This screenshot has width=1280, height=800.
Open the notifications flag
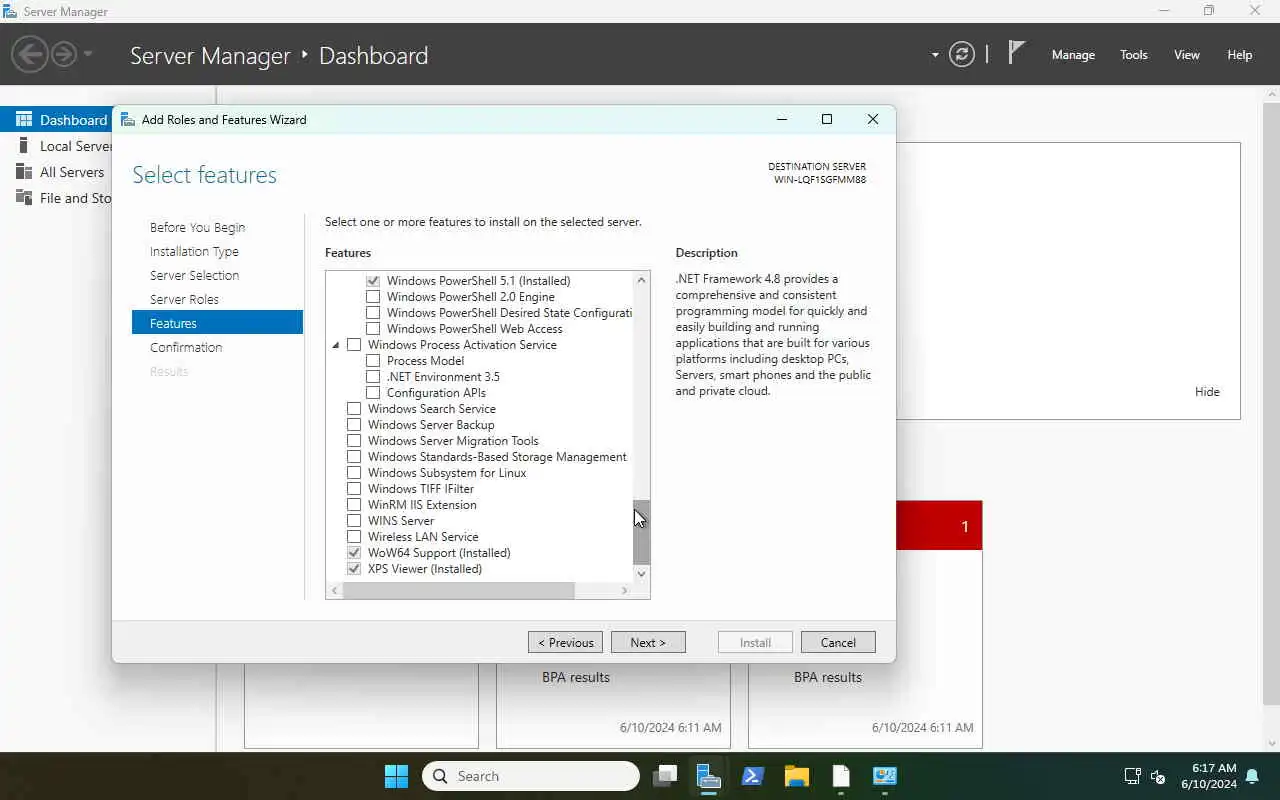(1016, 52)
